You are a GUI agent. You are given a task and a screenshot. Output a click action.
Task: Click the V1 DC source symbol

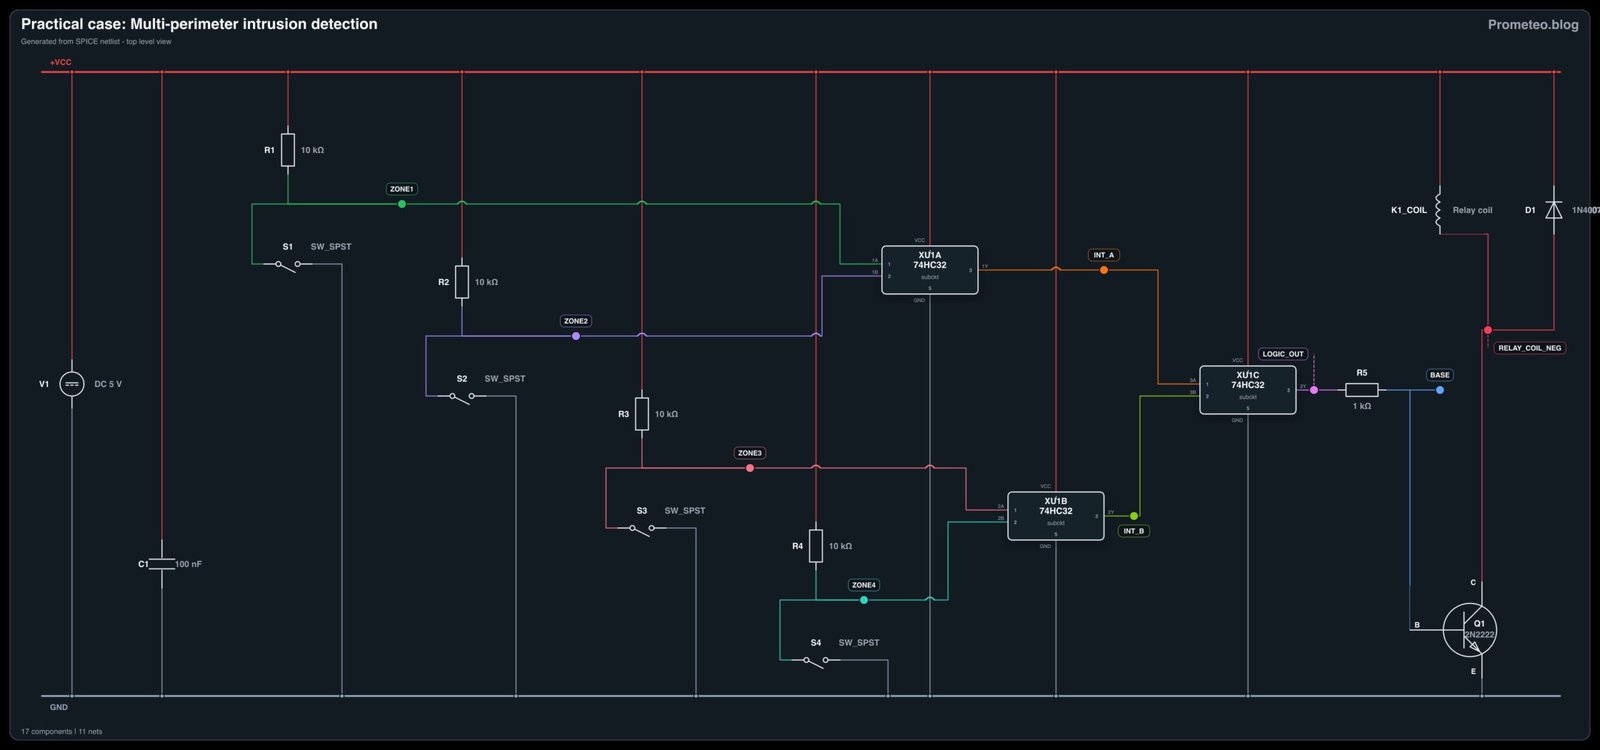pyautogui.click(x=72, y=384)
